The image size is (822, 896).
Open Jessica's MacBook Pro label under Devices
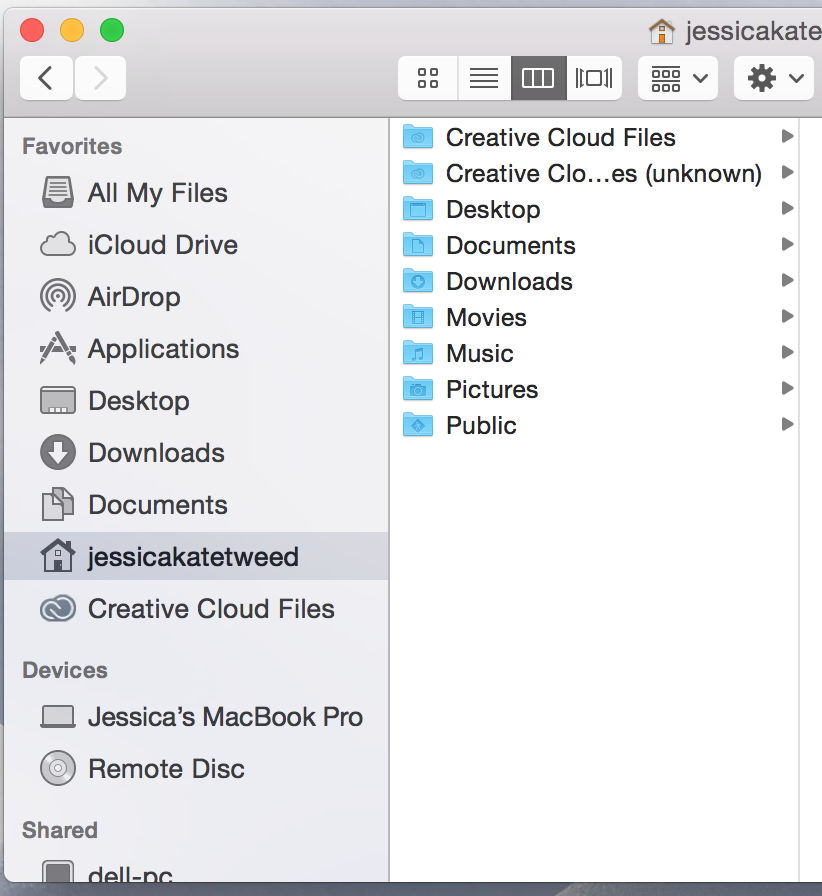coord(225,717)
